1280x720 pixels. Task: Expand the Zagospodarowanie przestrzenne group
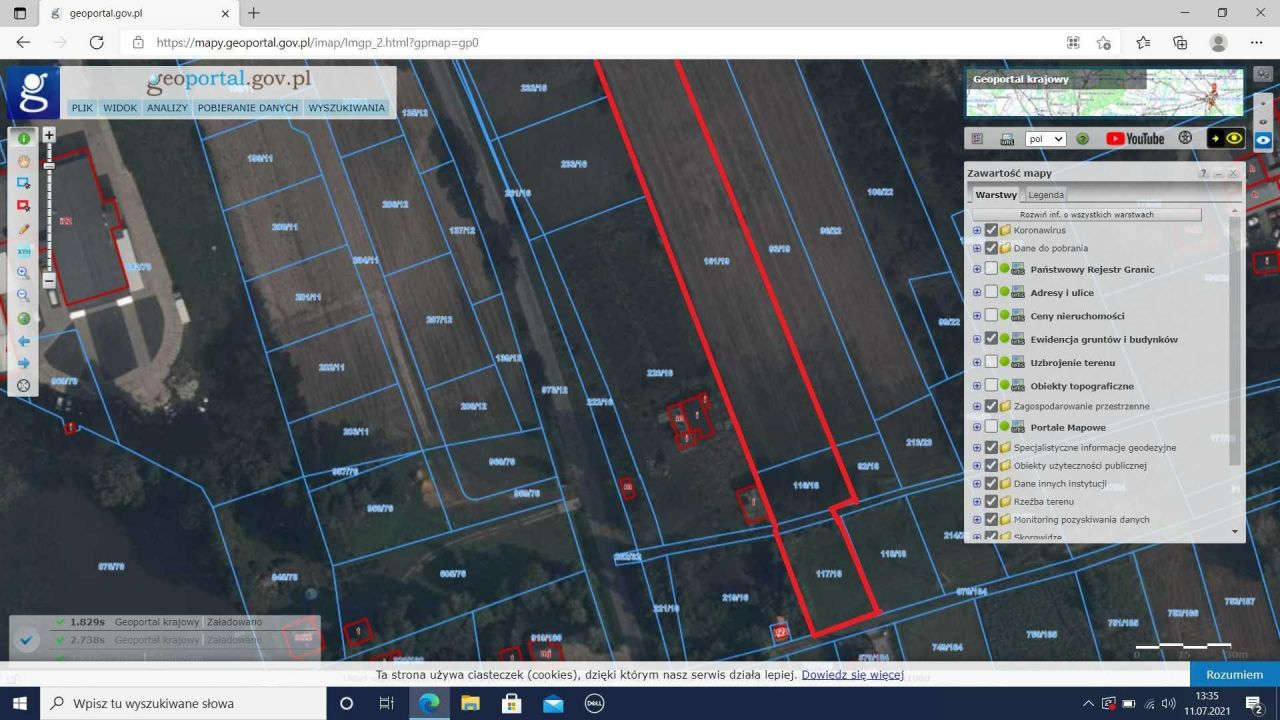coord(977,406)
